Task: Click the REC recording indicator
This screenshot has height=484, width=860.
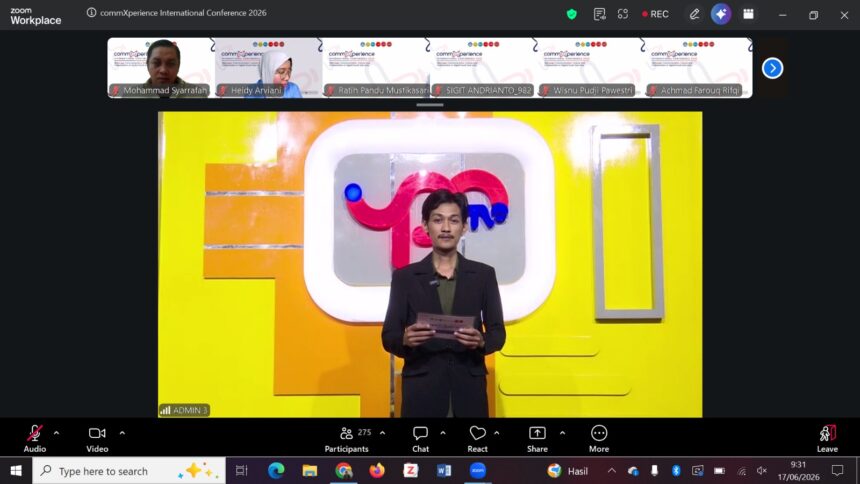Action: click(x=655, y=14)
